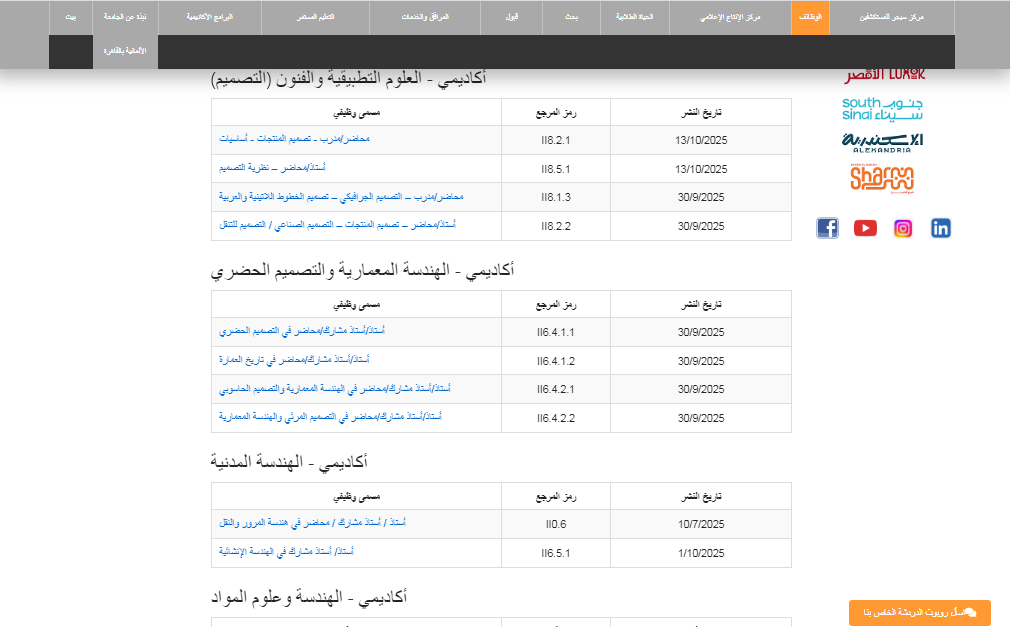Open the chatbot button at bottom right
1010x627 pixels.
pos(919,612)
